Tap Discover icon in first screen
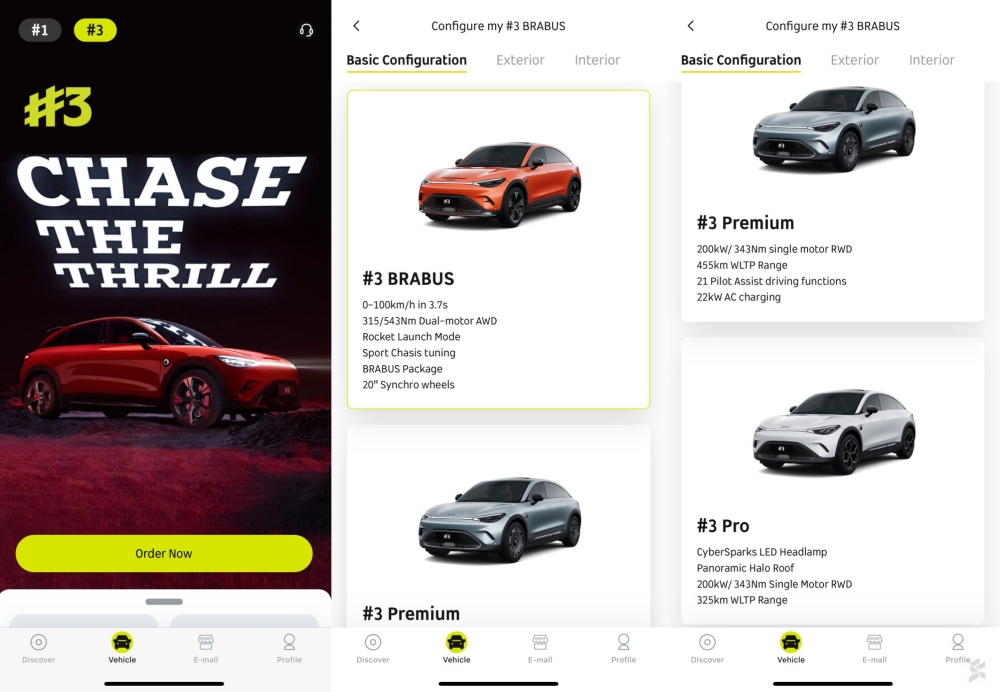This screenshot has height=692, width=1000. coord(39,648)
